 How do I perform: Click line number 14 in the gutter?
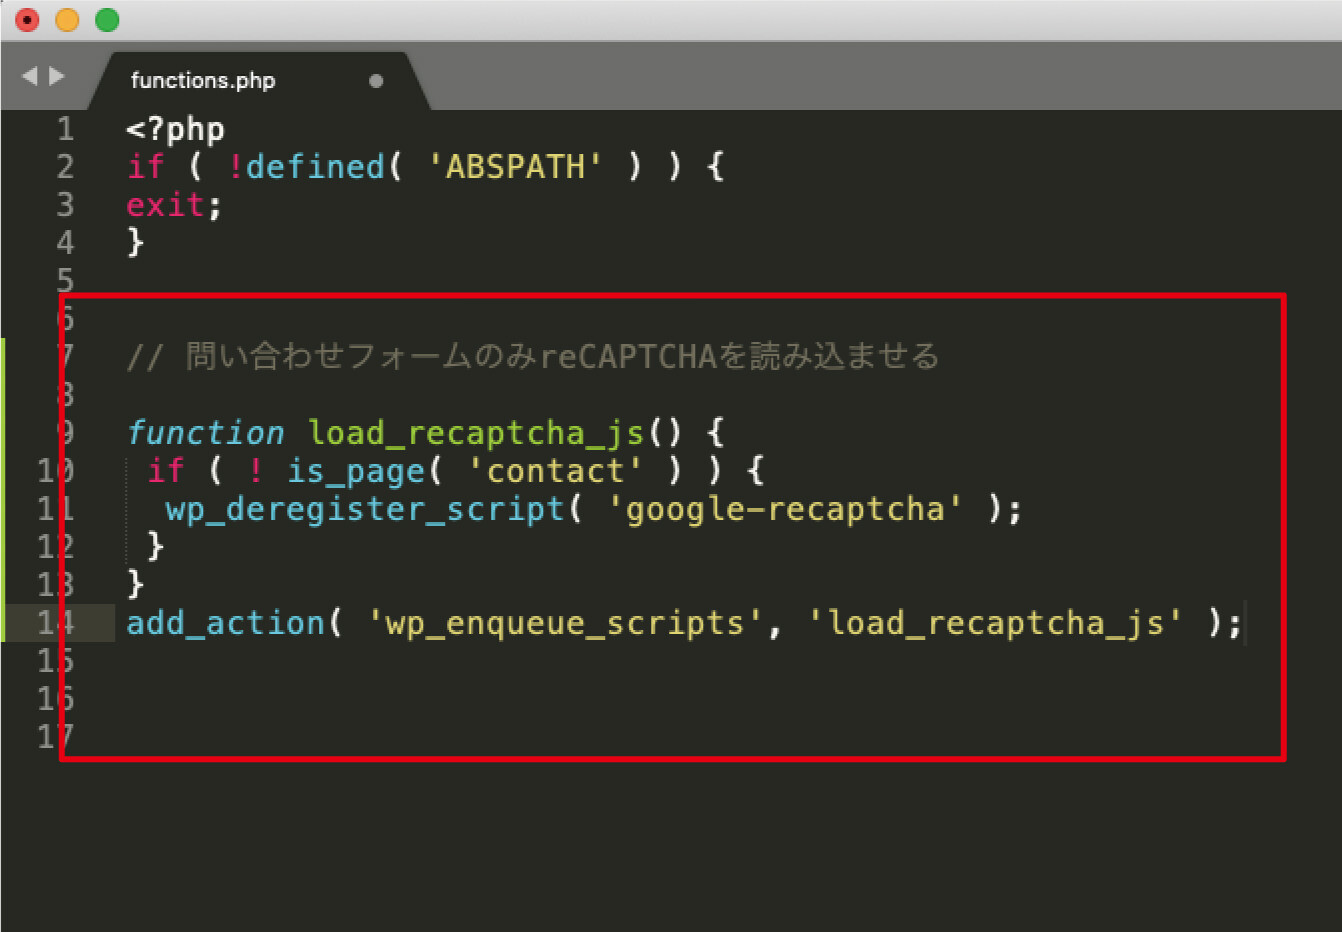[54, 623]
